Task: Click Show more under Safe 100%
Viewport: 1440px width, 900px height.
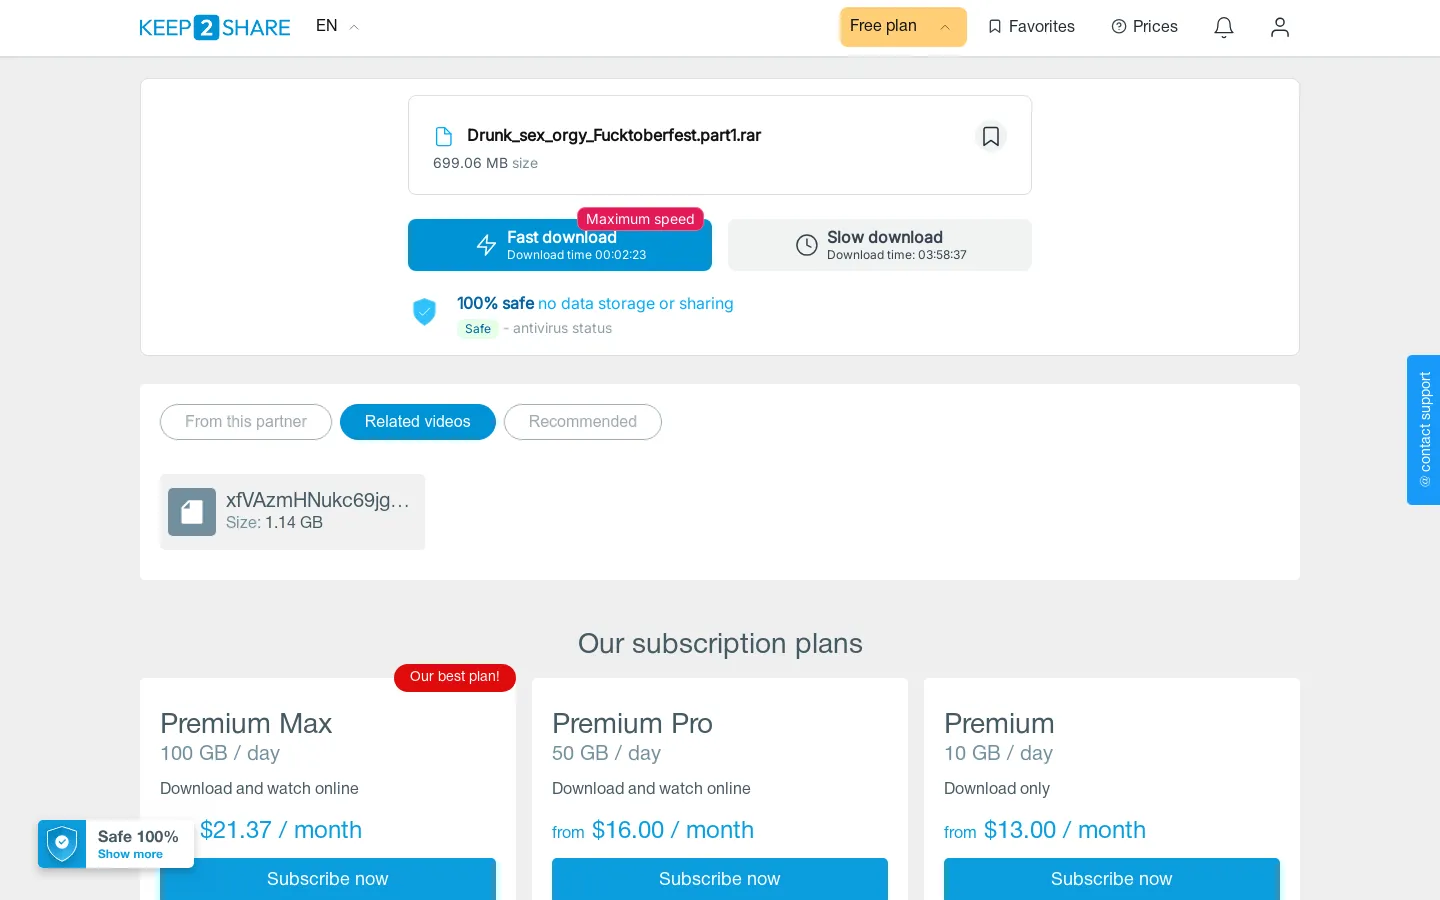Action: 130,855
